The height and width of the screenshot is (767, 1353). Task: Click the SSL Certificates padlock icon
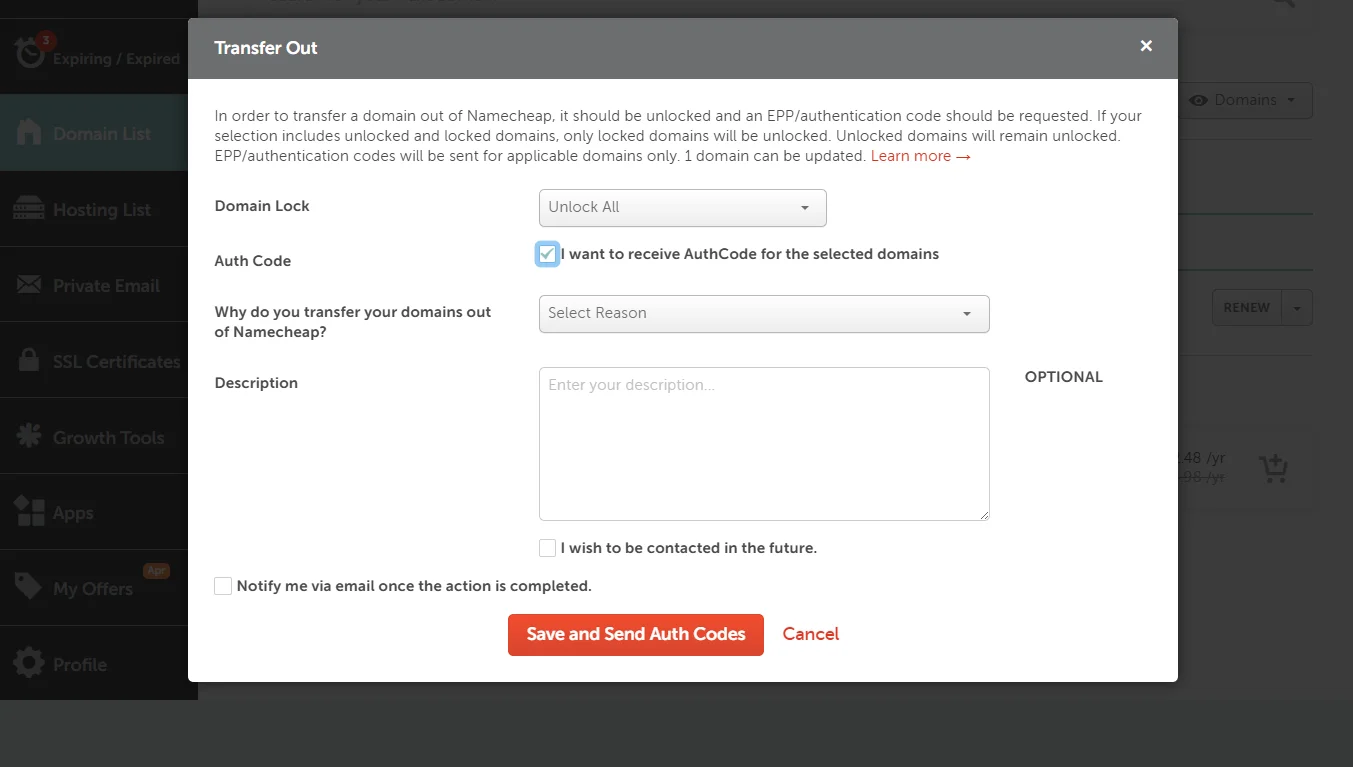pyautogui.click(x=30, y=360)
